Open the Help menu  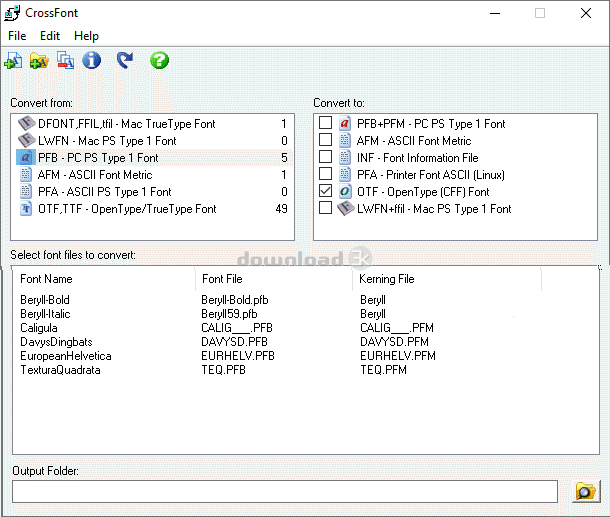tap(86, 36)
